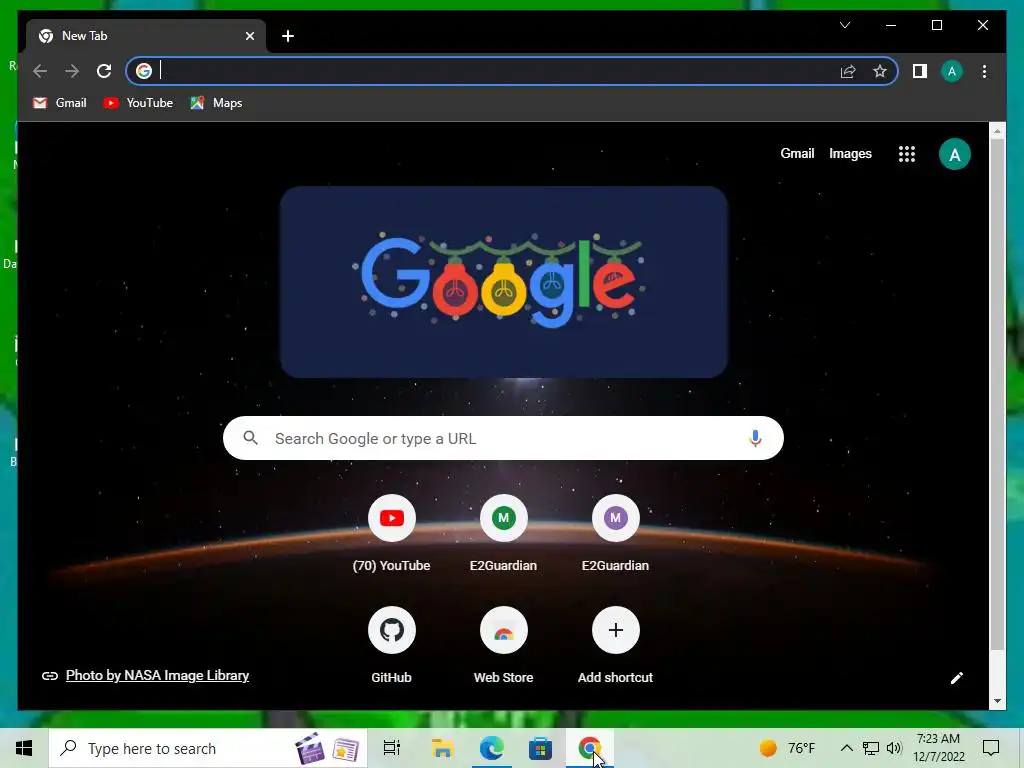Click the Add shortcut button
The image size is (1024, 768).
615,645
